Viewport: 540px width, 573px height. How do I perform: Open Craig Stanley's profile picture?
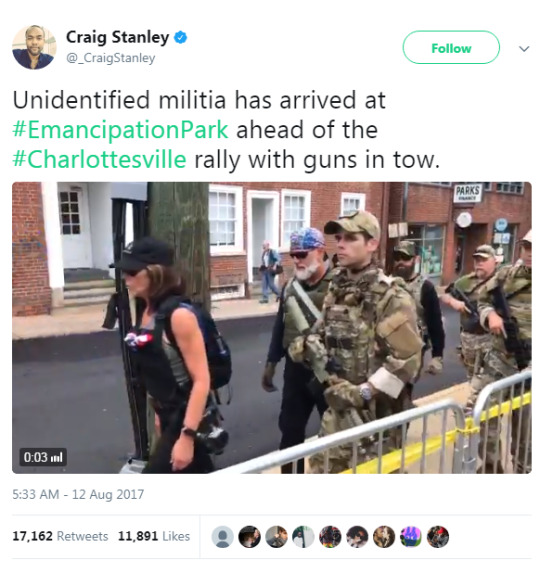click(34, 47)
